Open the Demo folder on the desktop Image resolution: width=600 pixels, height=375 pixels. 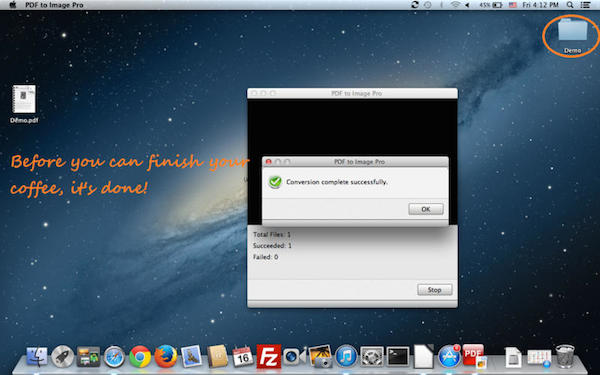click(572, 35)
